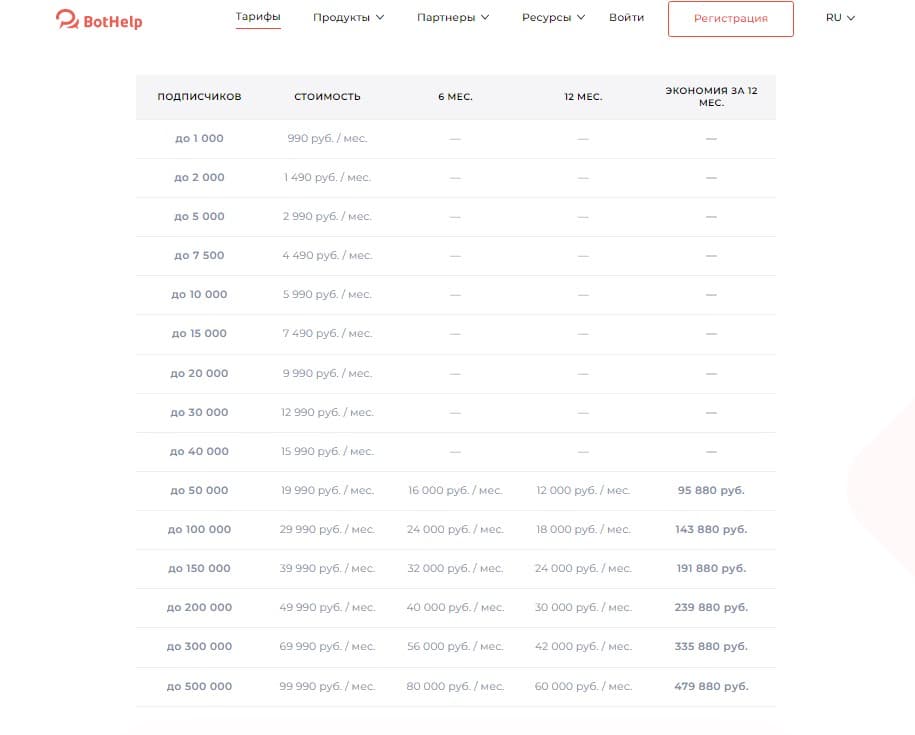
Task: Select the 'до 20 000' subscribers cell
Action: [200, 373]
